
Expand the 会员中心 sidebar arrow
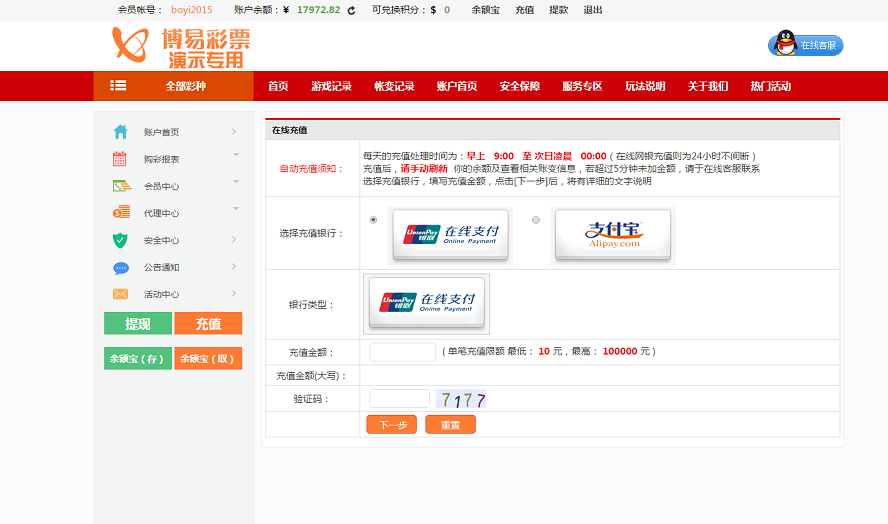tap(236, 182)
